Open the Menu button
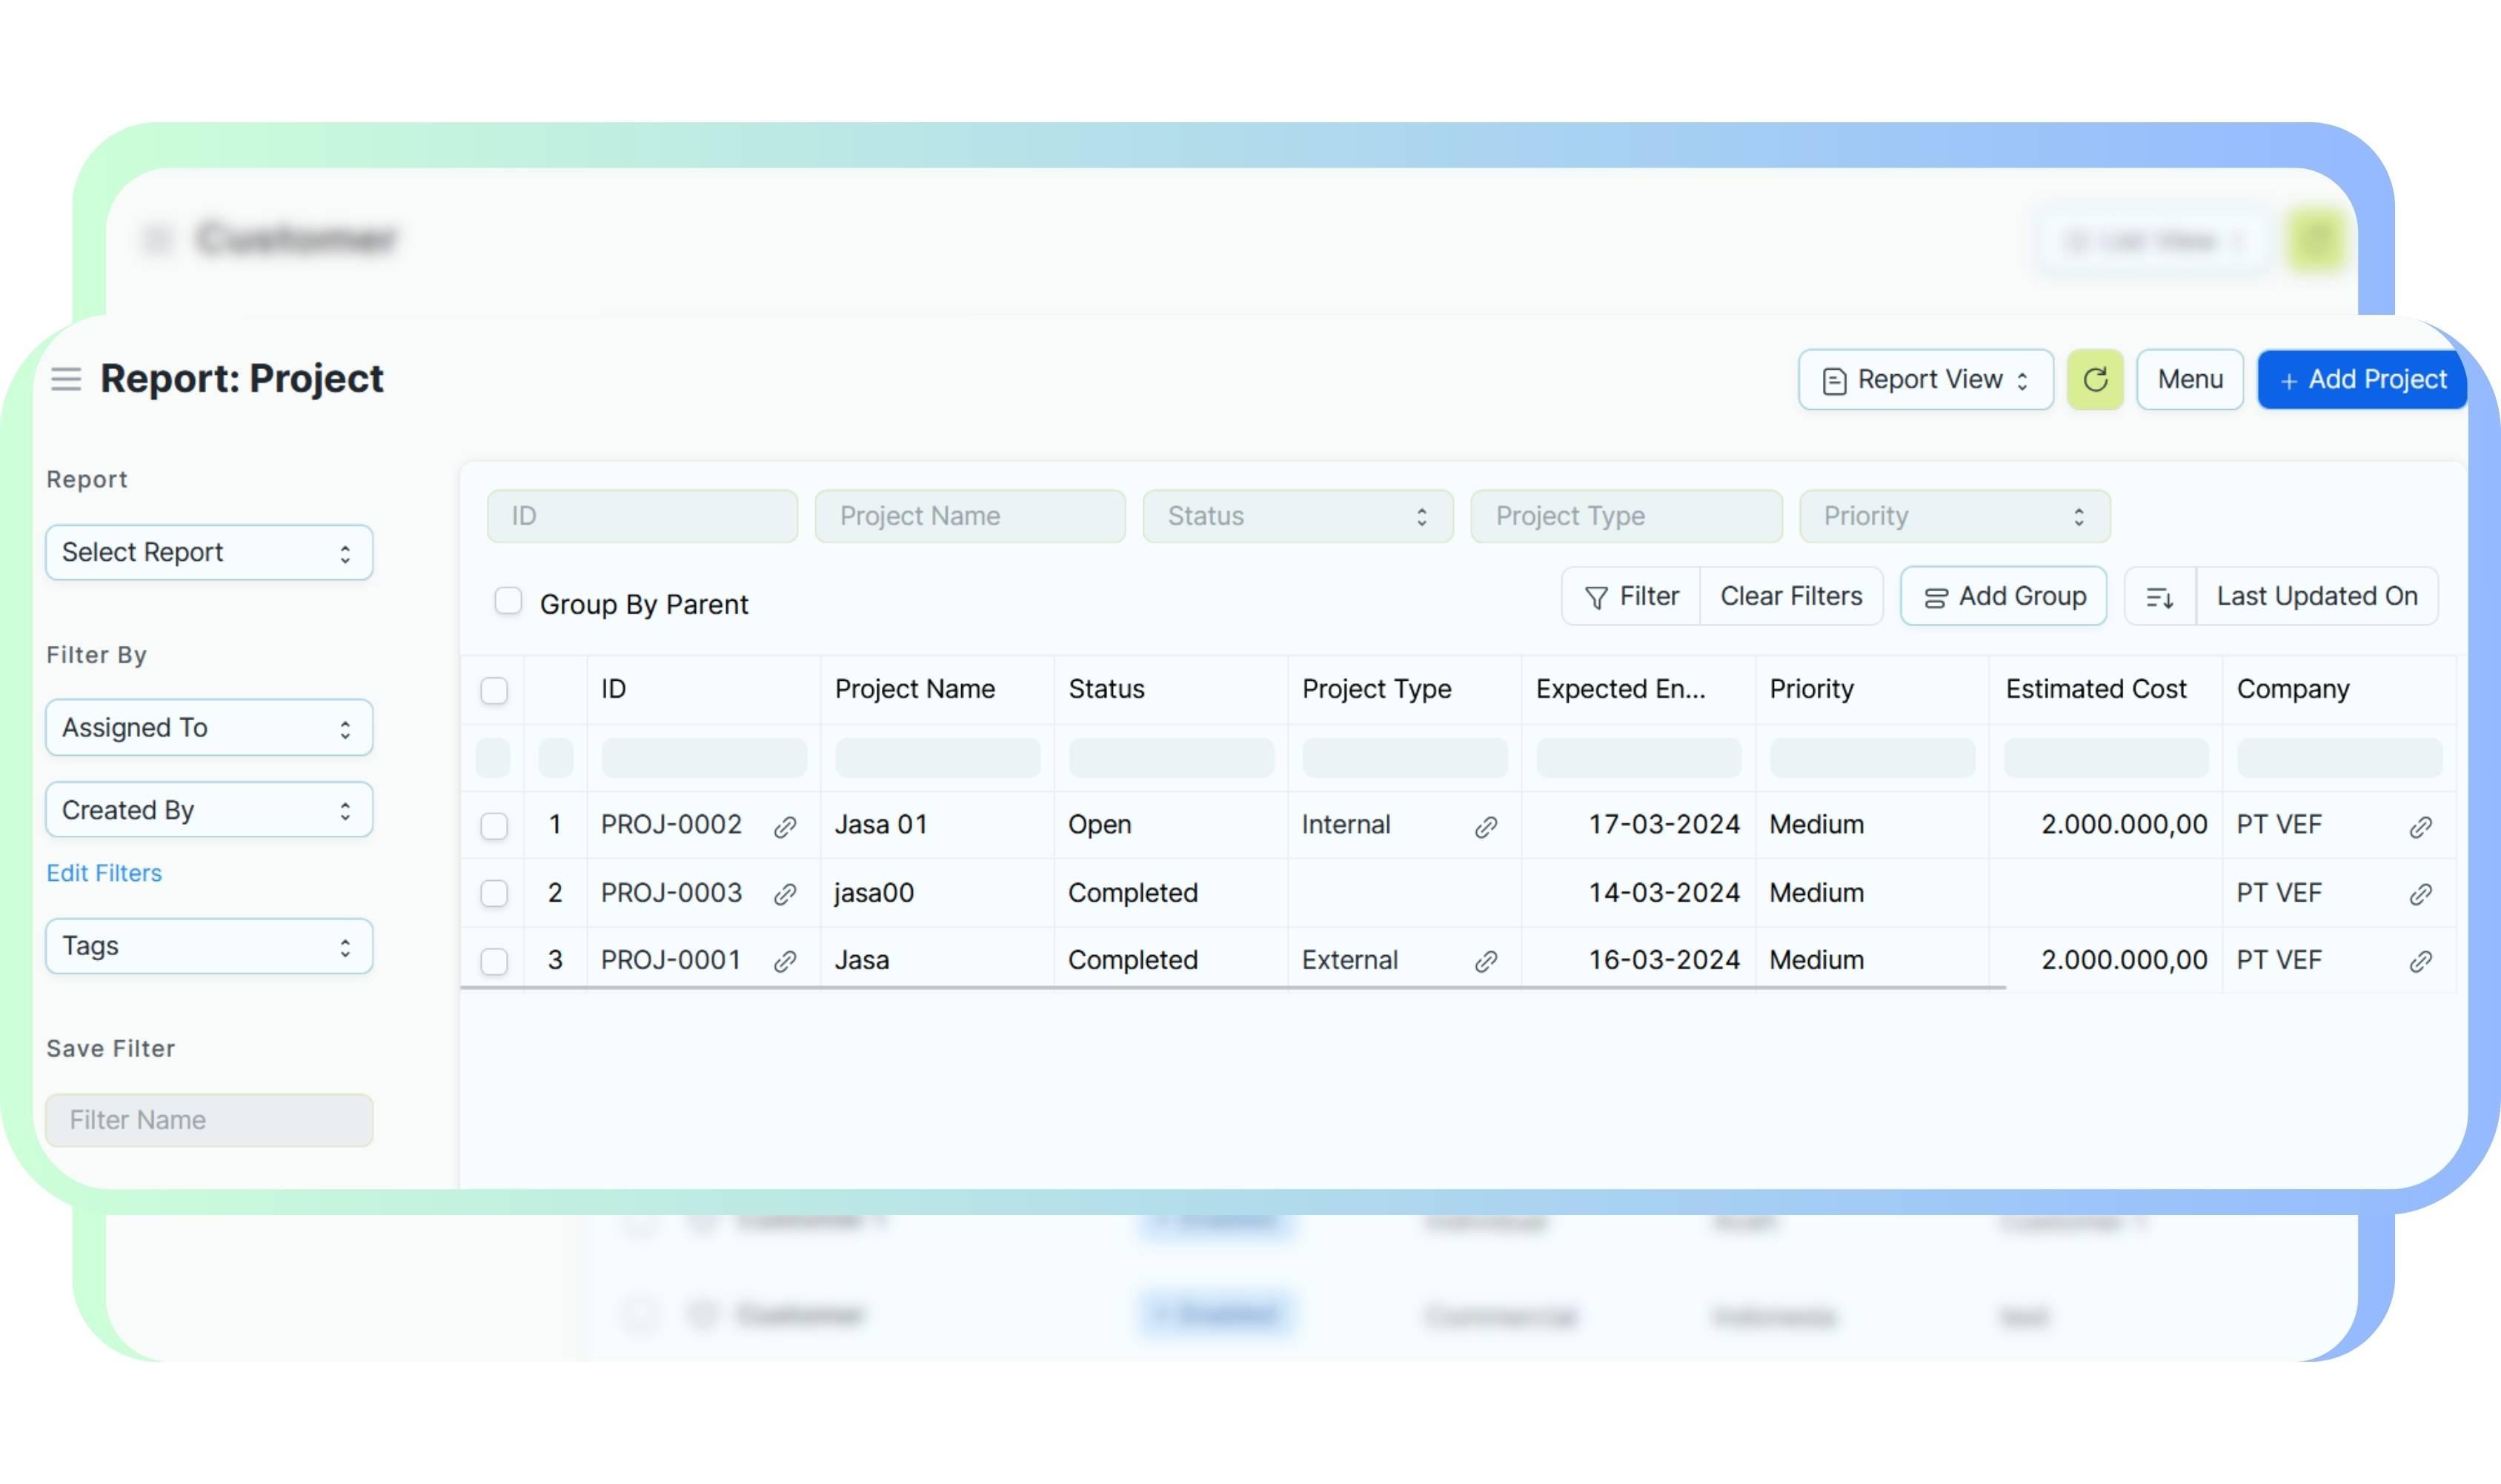Image resolution: width=2501 pixels, height=1484 pixels. (x=2189, y=380)
